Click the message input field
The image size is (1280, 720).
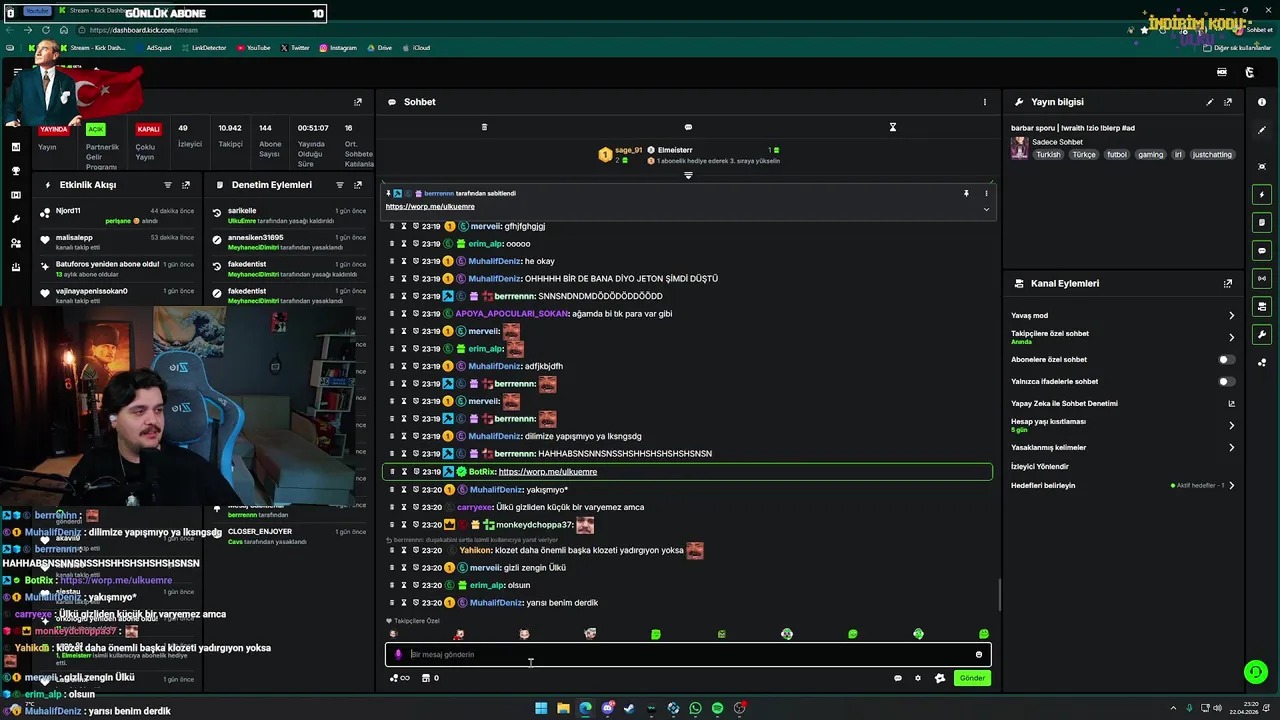[688, 654]
